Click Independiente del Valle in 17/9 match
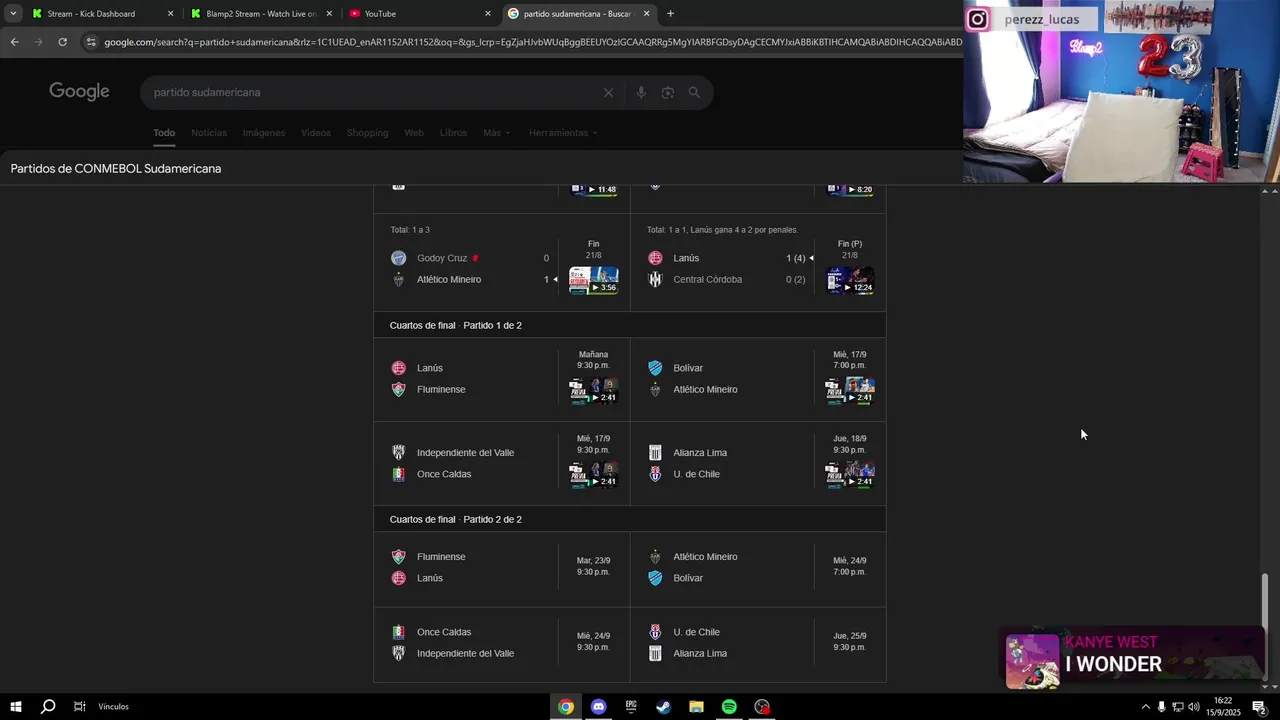The height and width of the screenshot is (720, 1280). [465, 453]
